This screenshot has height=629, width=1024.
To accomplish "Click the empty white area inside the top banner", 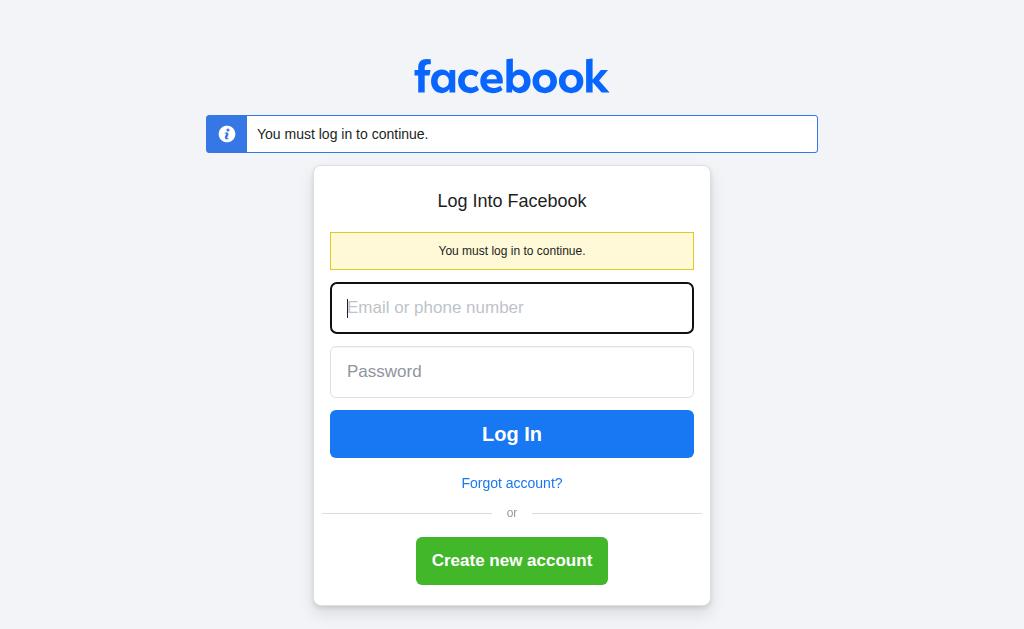I will pos(620,134).
